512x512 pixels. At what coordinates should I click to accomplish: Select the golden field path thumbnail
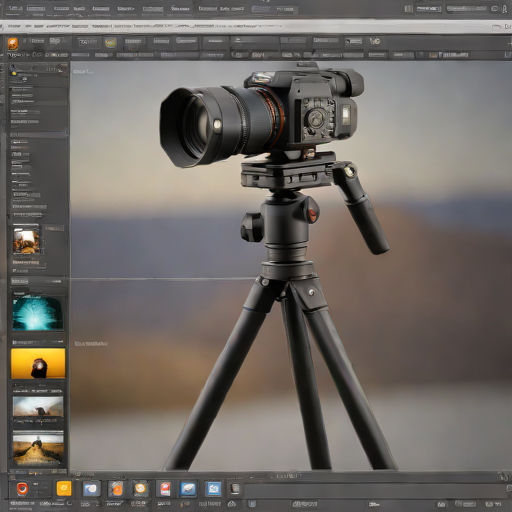tap(38, 448)
